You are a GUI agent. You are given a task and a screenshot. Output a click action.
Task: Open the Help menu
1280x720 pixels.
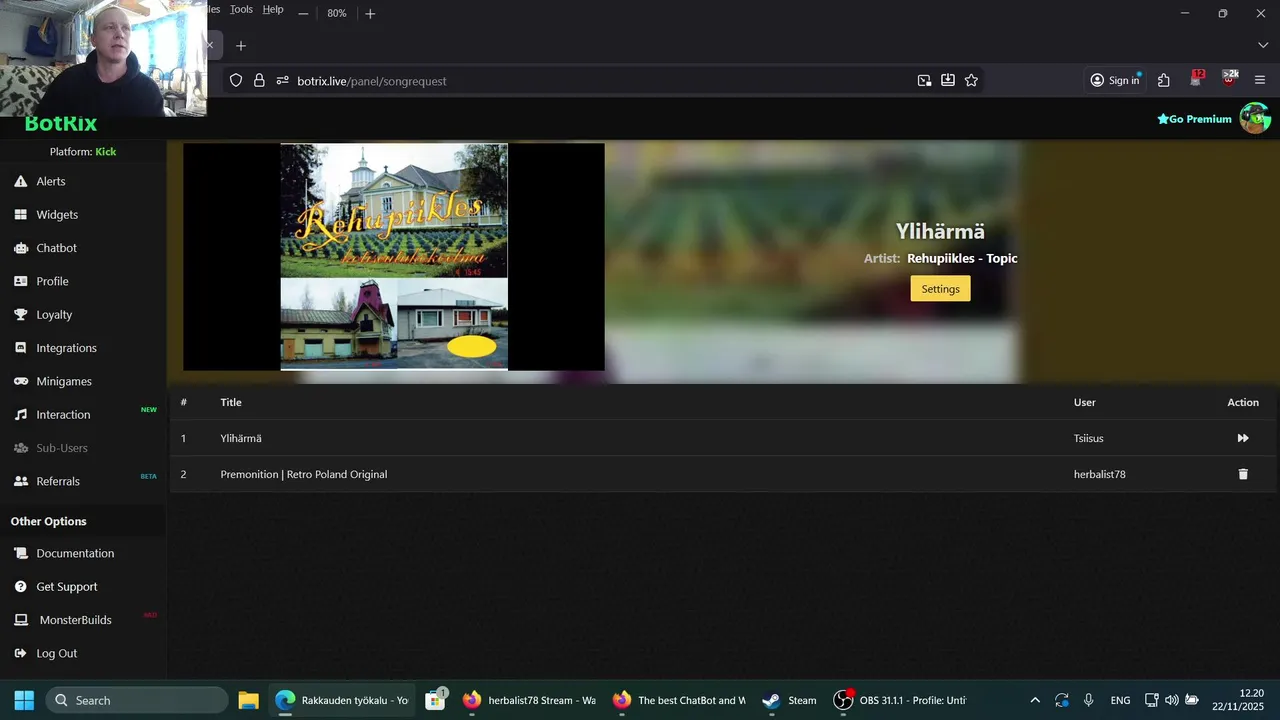(273, 9)
